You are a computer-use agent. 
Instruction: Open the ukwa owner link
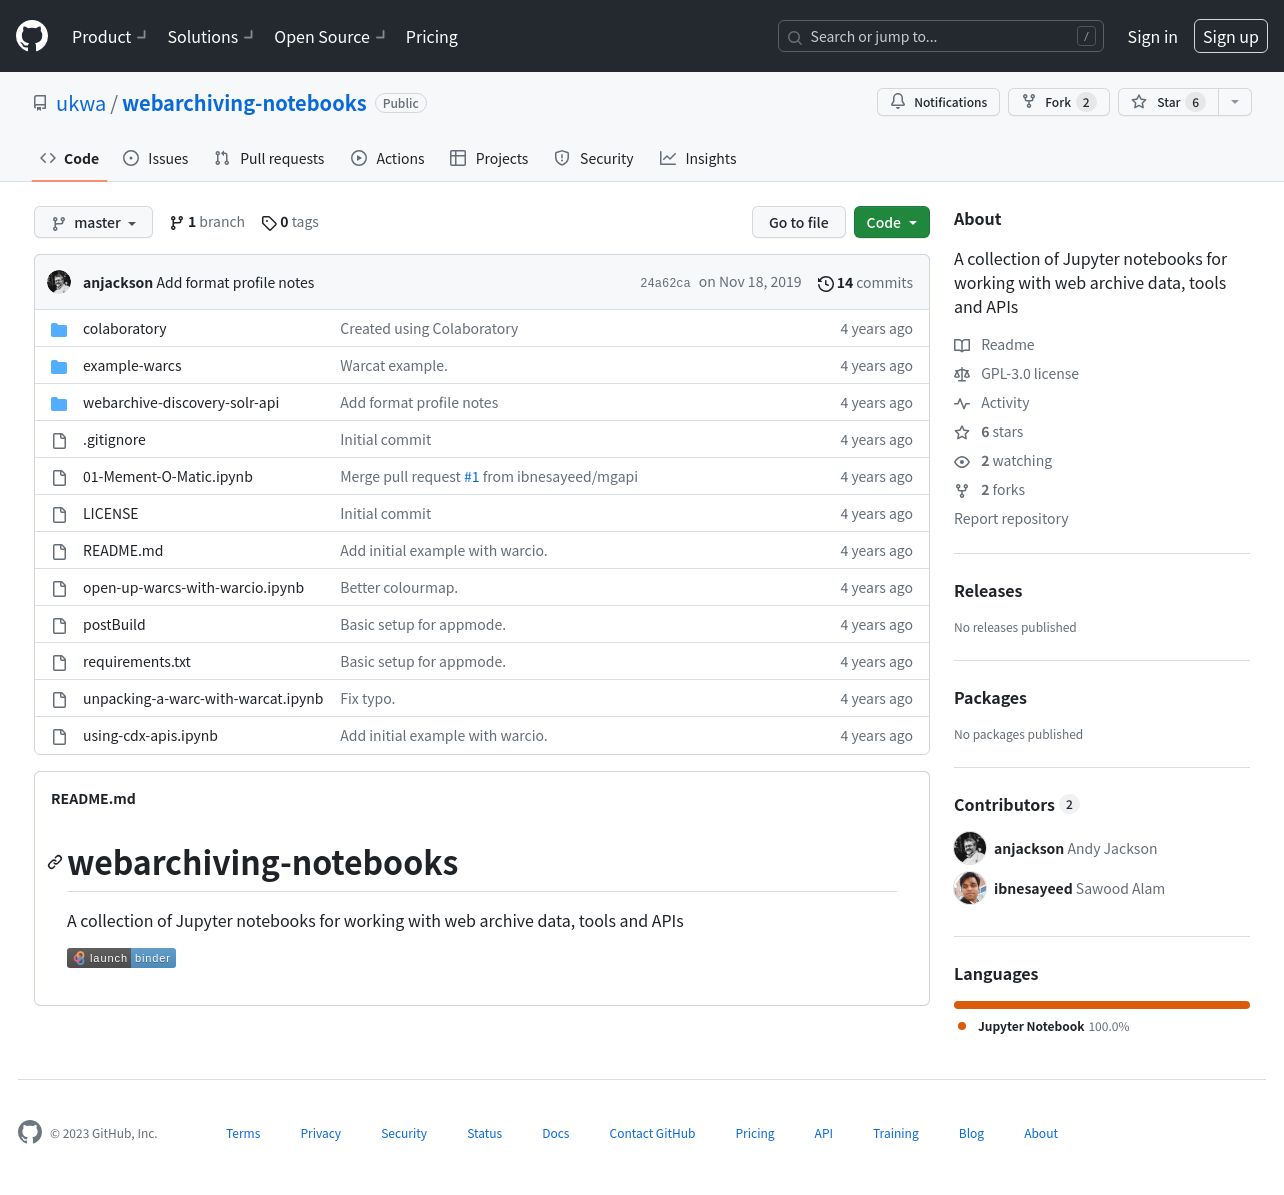pos(81,103)
